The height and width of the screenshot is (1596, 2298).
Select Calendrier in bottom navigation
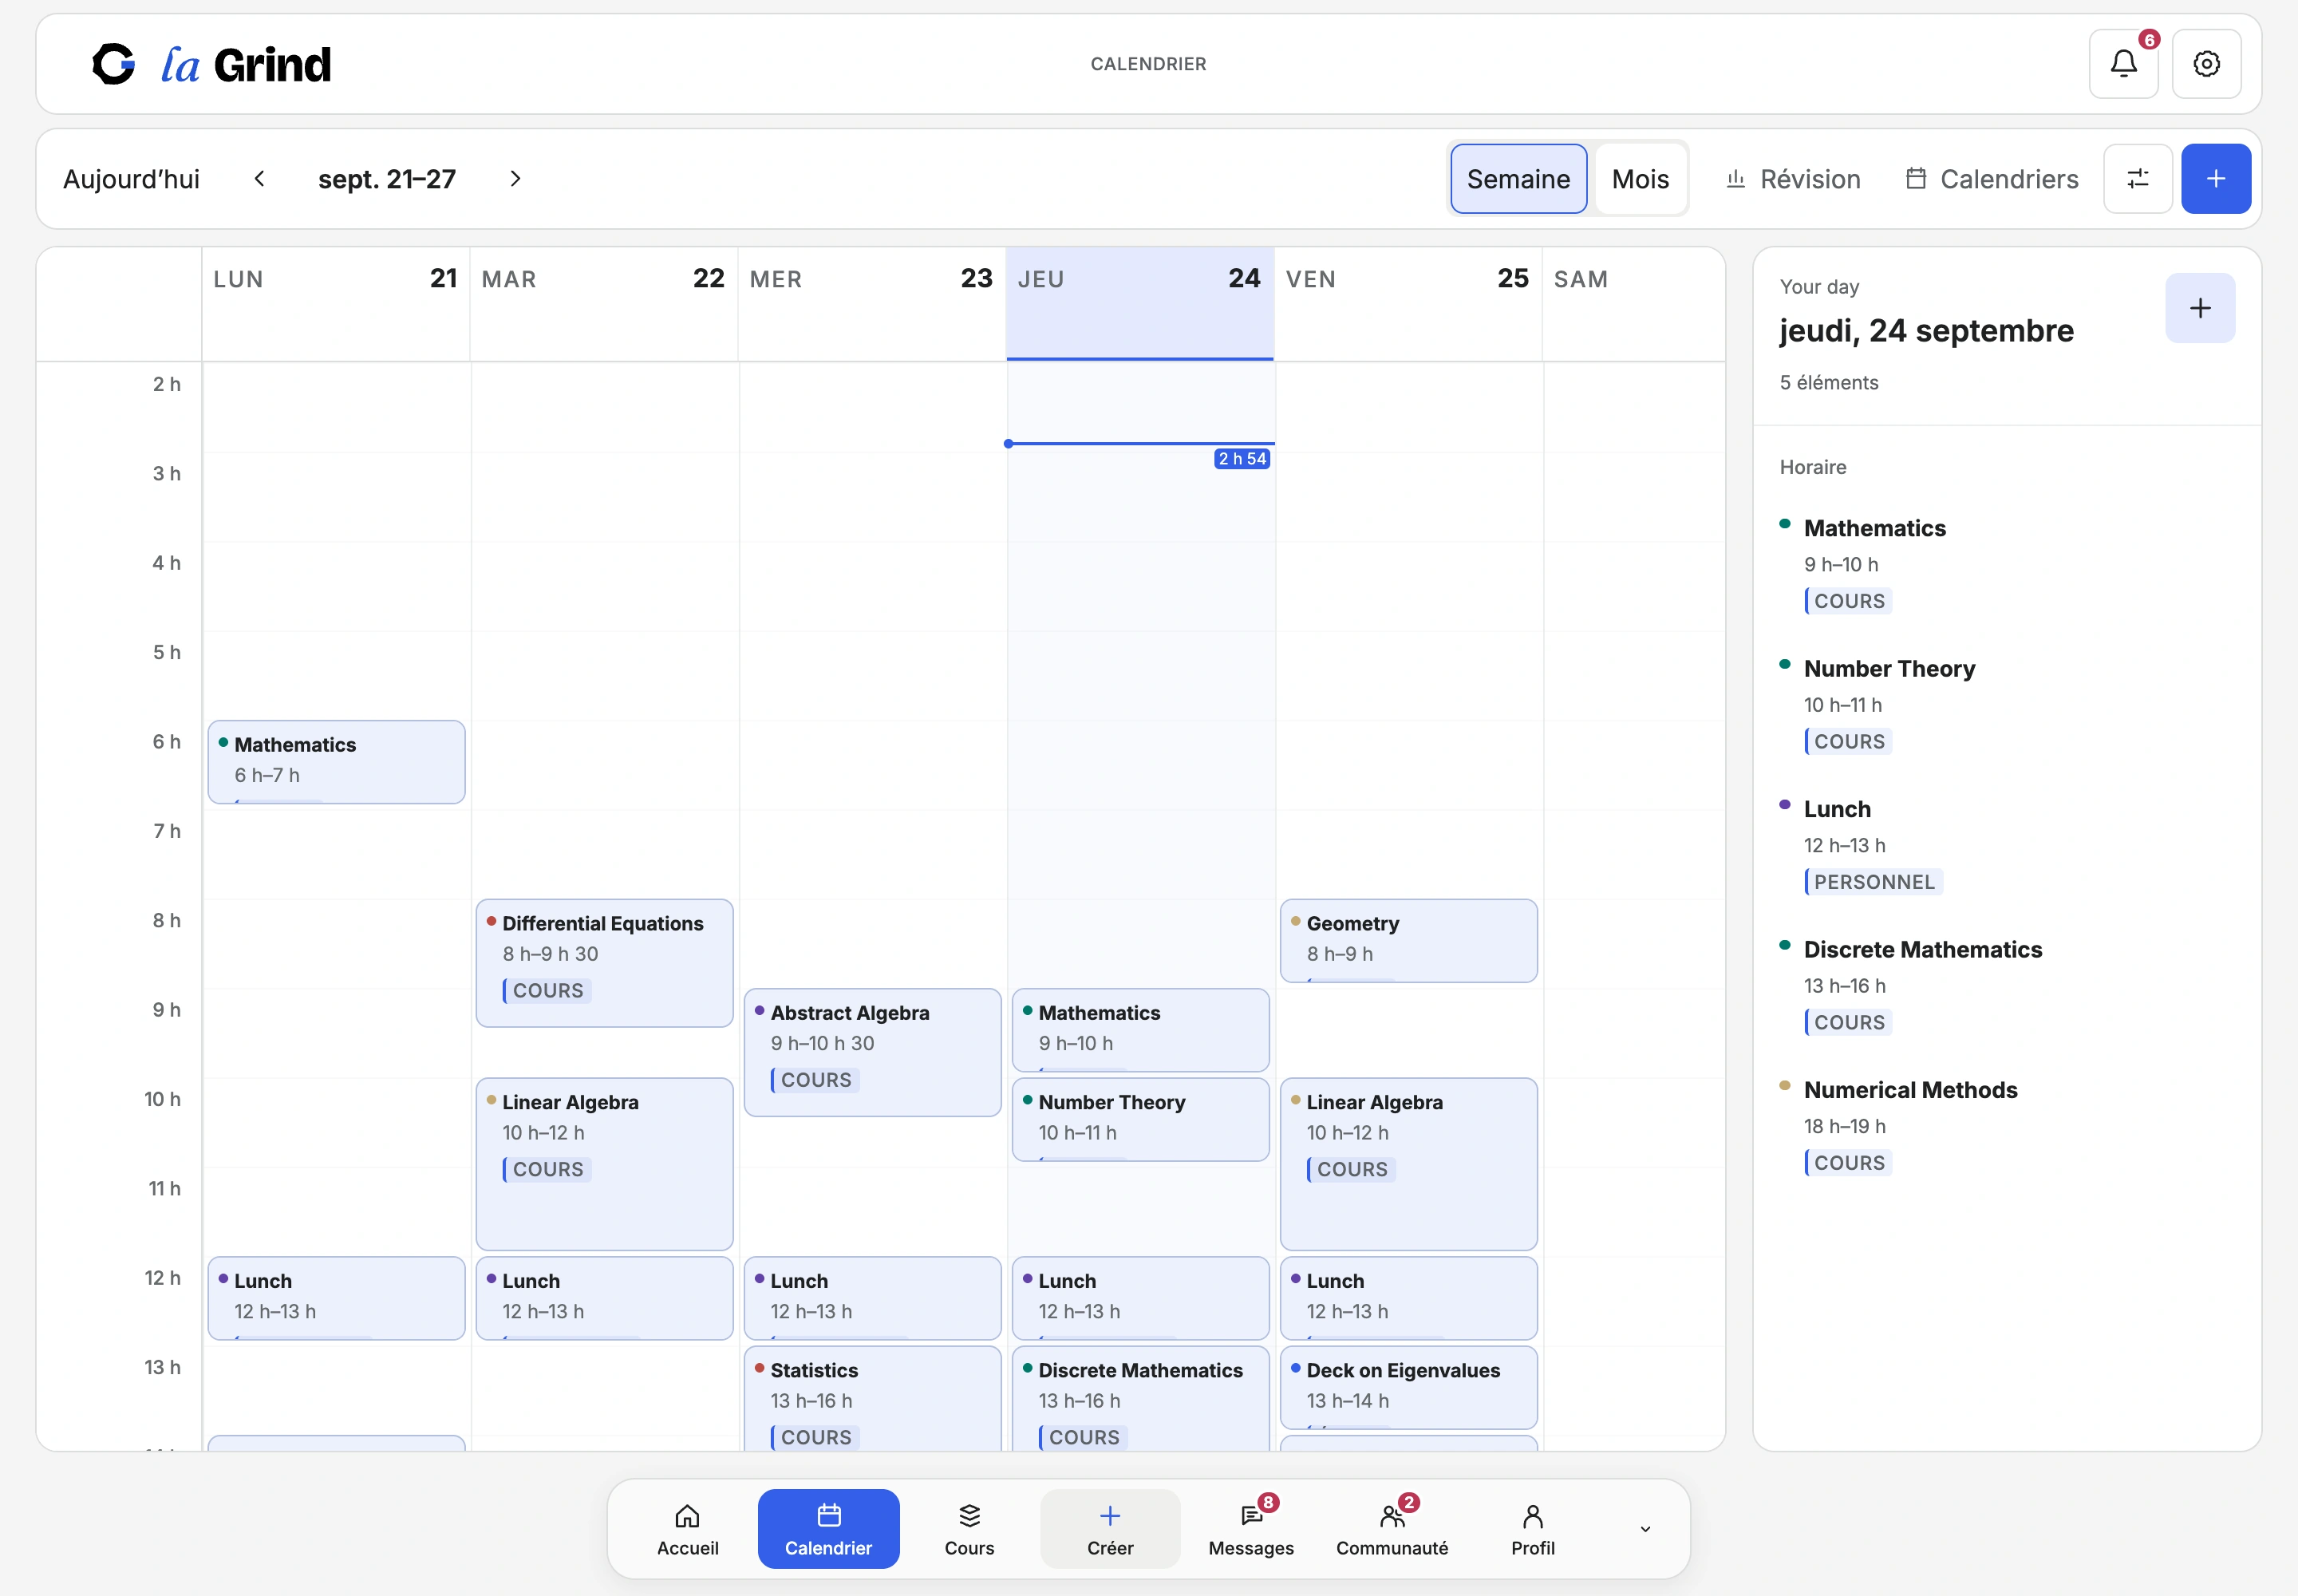828,1530
